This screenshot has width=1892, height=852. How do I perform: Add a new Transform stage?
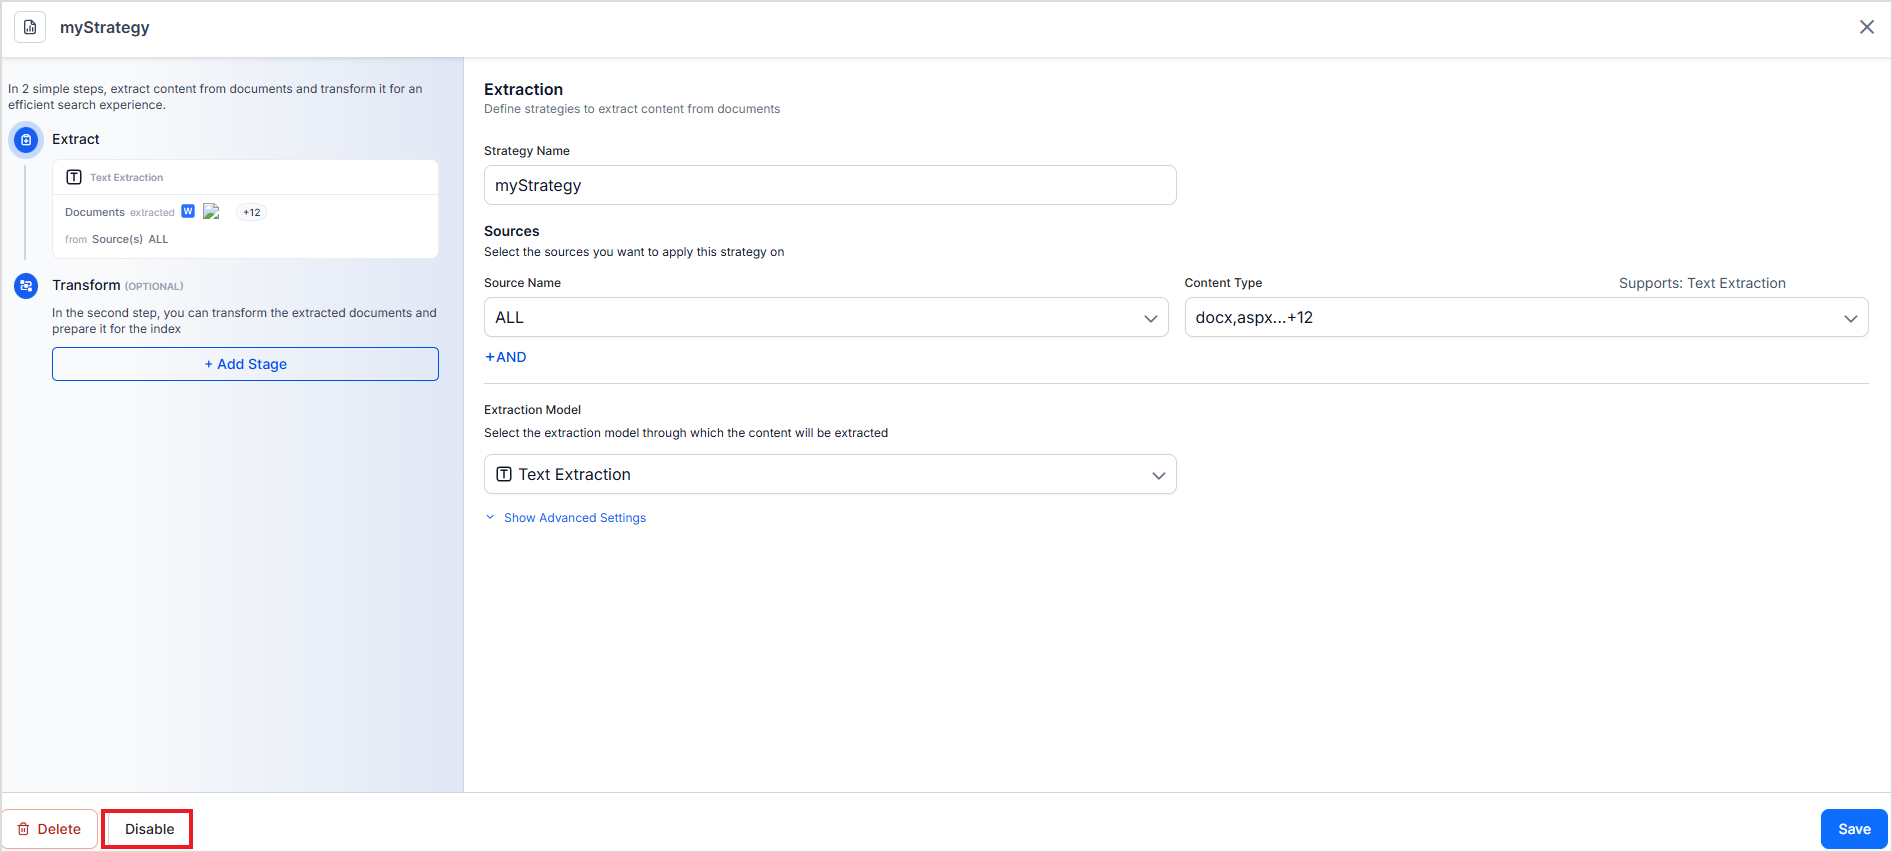click(245, 364)
